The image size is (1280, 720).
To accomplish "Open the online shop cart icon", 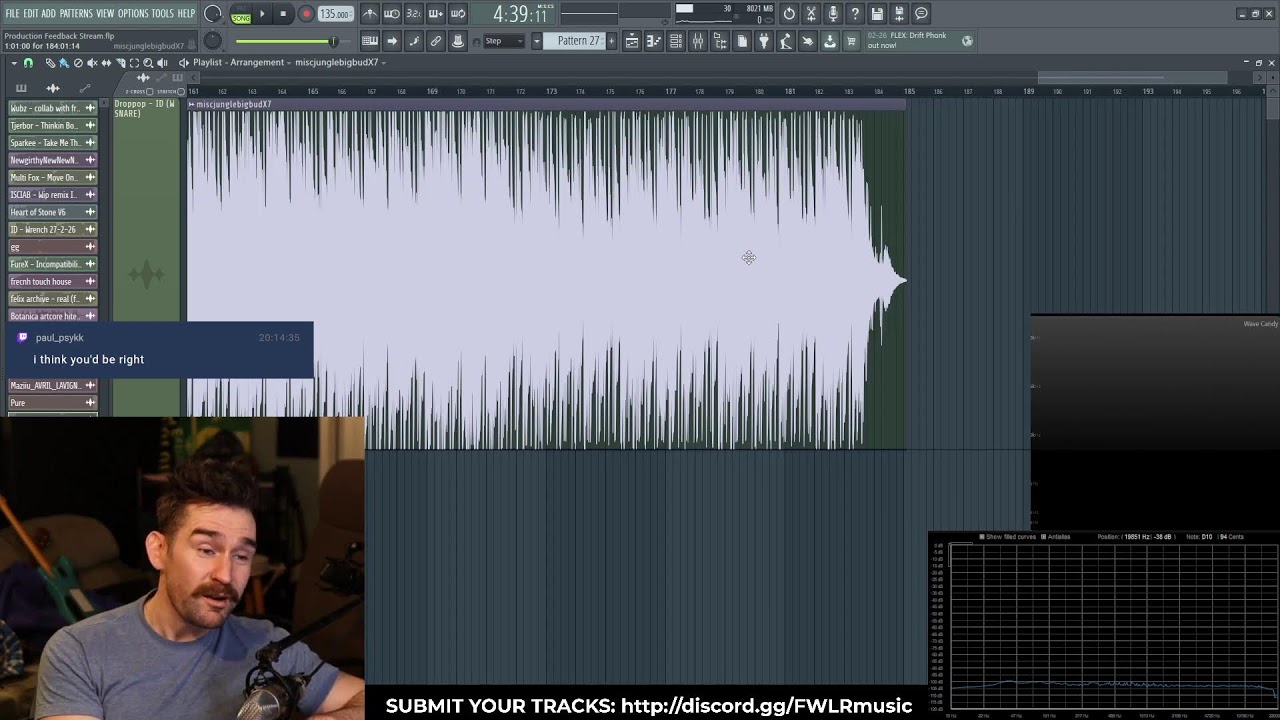I will (852, 41).
